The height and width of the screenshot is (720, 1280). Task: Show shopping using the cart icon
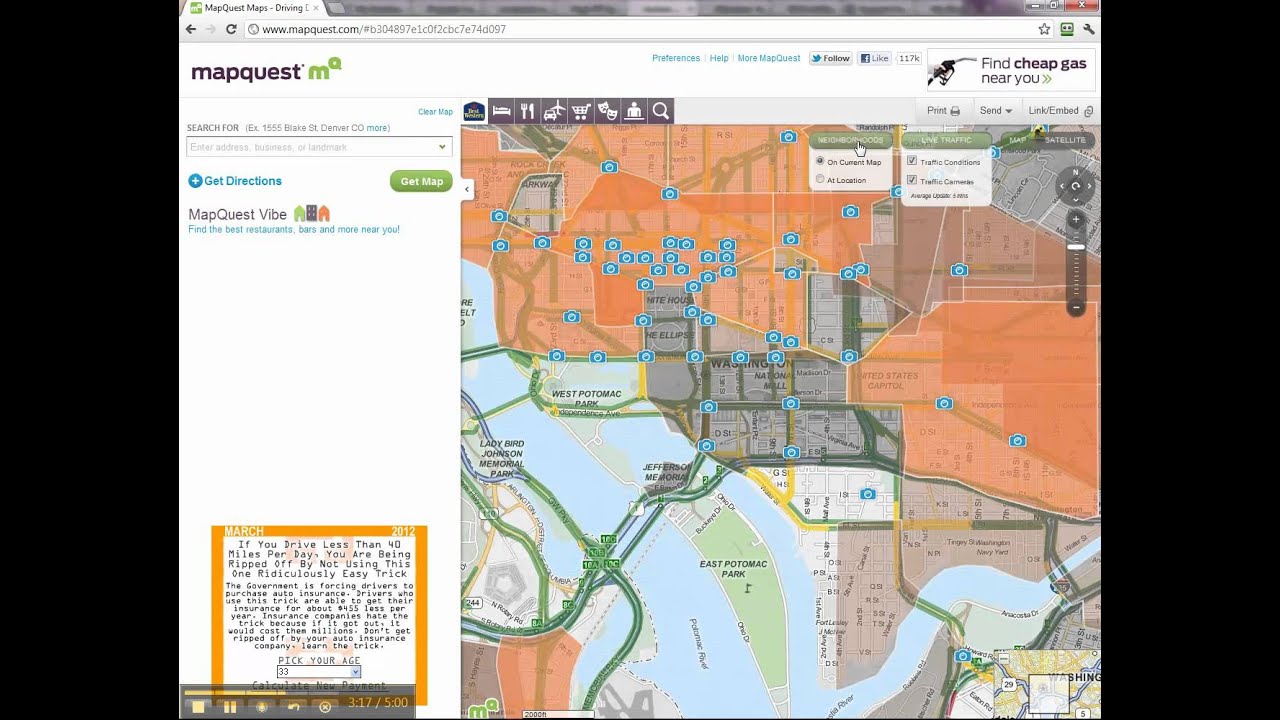pos(581,111)
